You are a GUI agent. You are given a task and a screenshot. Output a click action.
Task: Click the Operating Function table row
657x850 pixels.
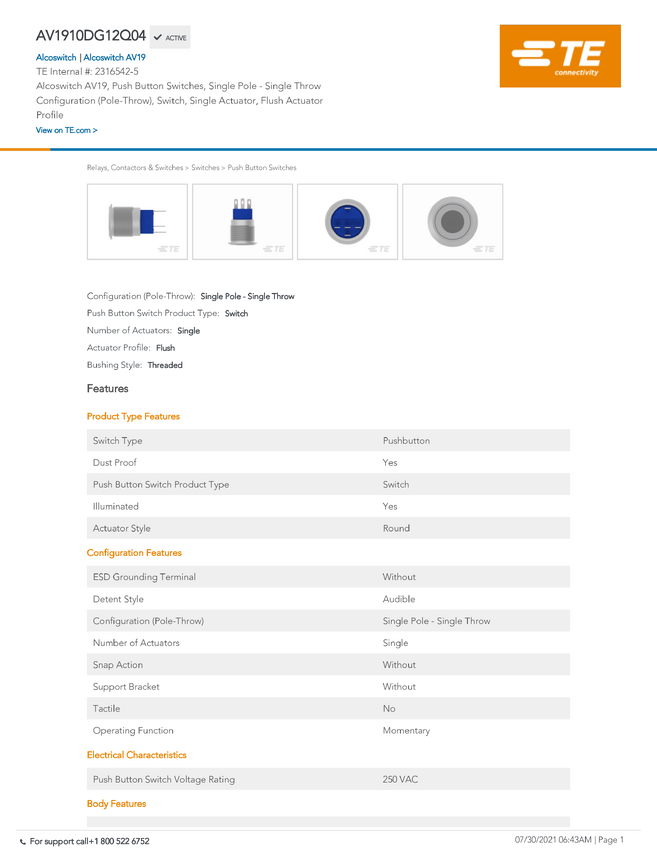click(328, 730)
